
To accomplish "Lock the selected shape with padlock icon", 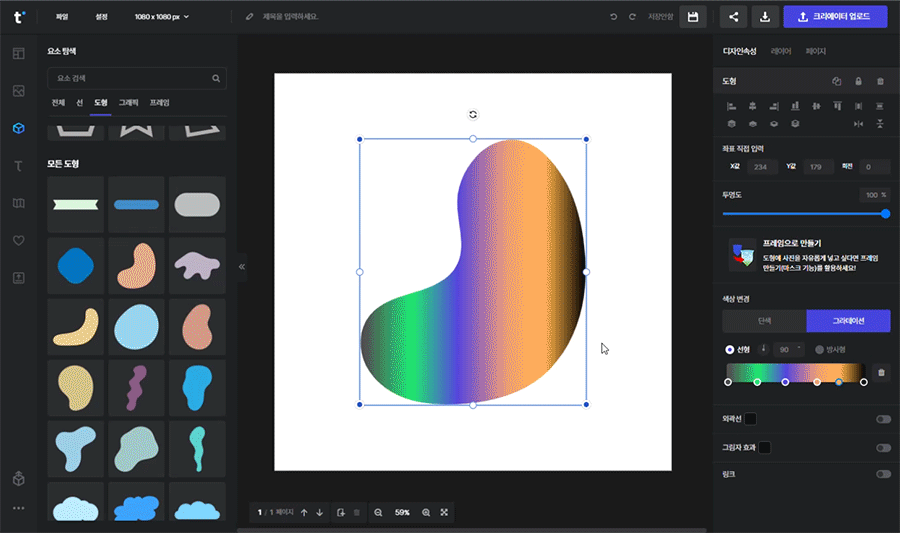I will click(858, 81).
